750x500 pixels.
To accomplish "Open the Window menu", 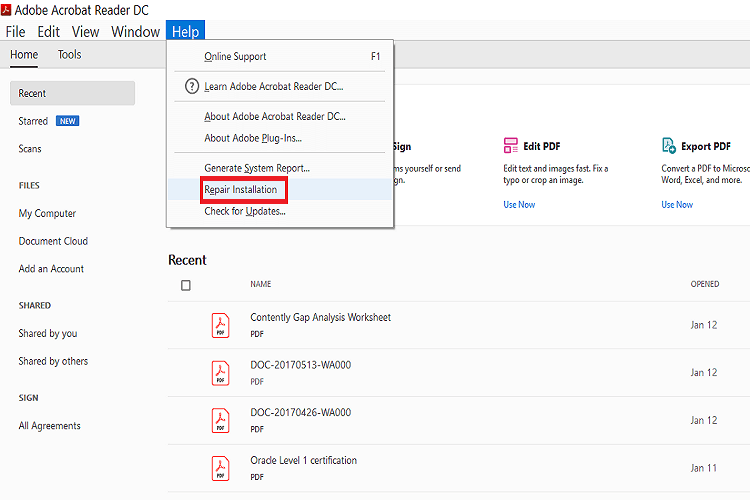I will (135, 32).
